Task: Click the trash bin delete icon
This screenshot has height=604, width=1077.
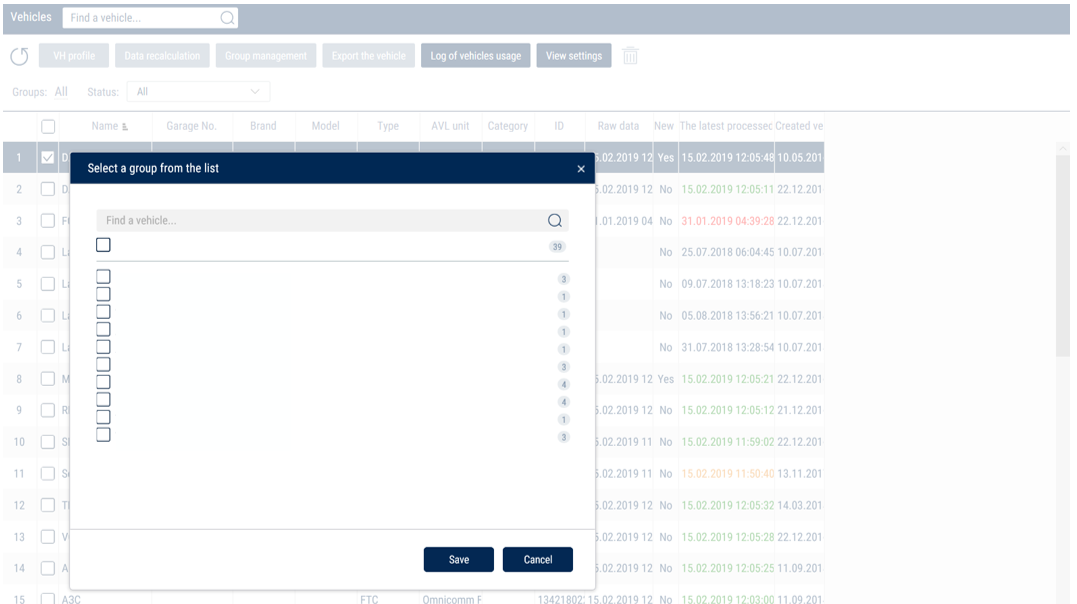Action: pyautogui.click(x=630, y=56)
